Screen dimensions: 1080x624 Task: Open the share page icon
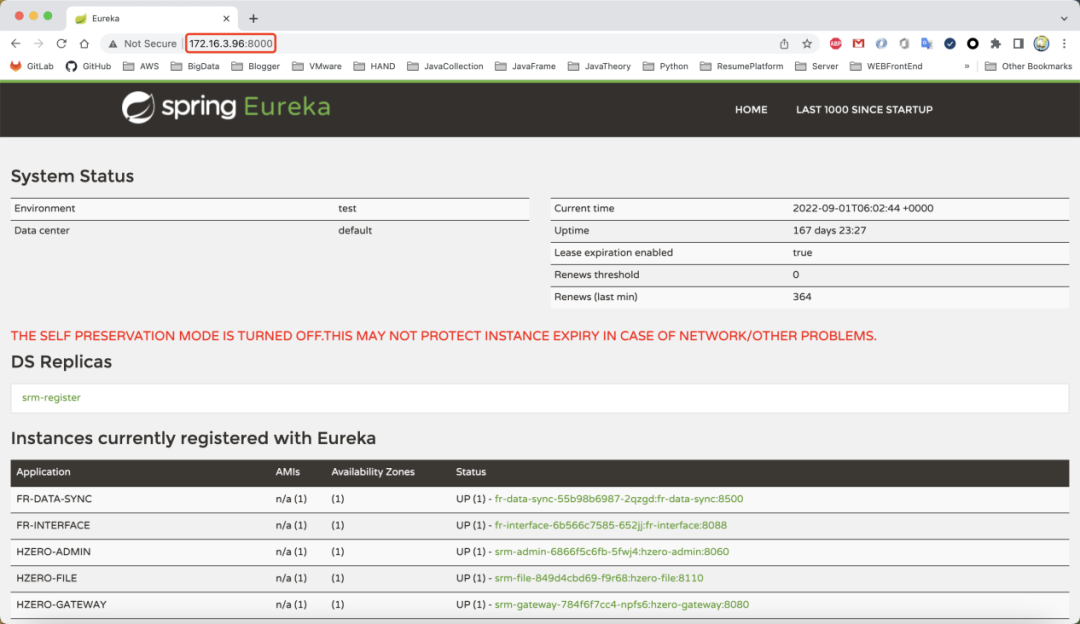pos(784,43)
